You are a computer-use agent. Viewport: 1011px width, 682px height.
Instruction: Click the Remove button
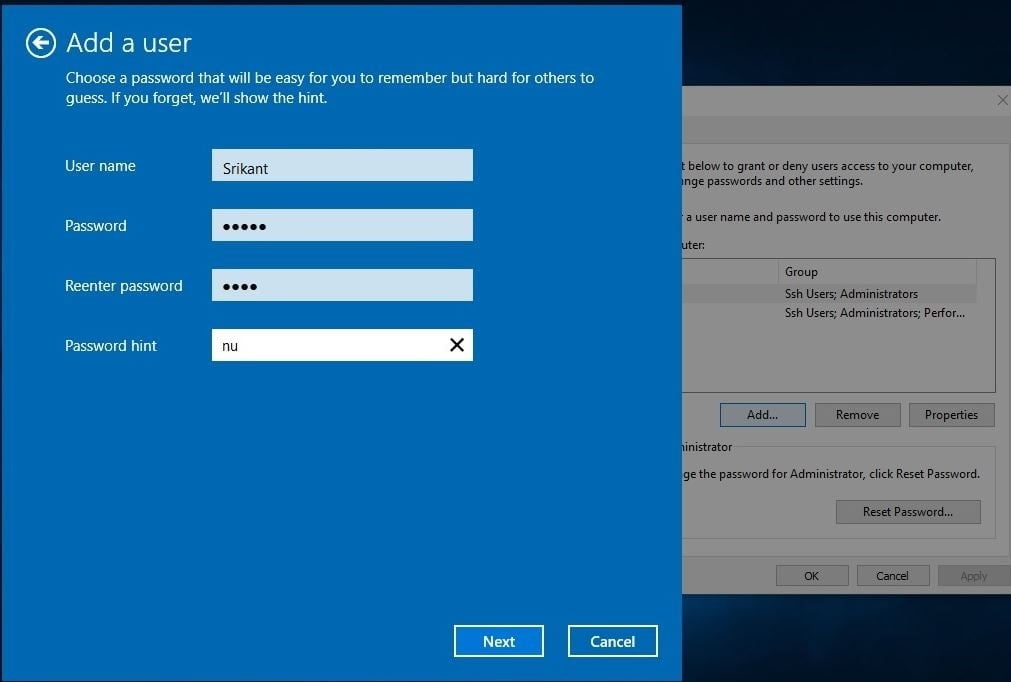point(857,415)
